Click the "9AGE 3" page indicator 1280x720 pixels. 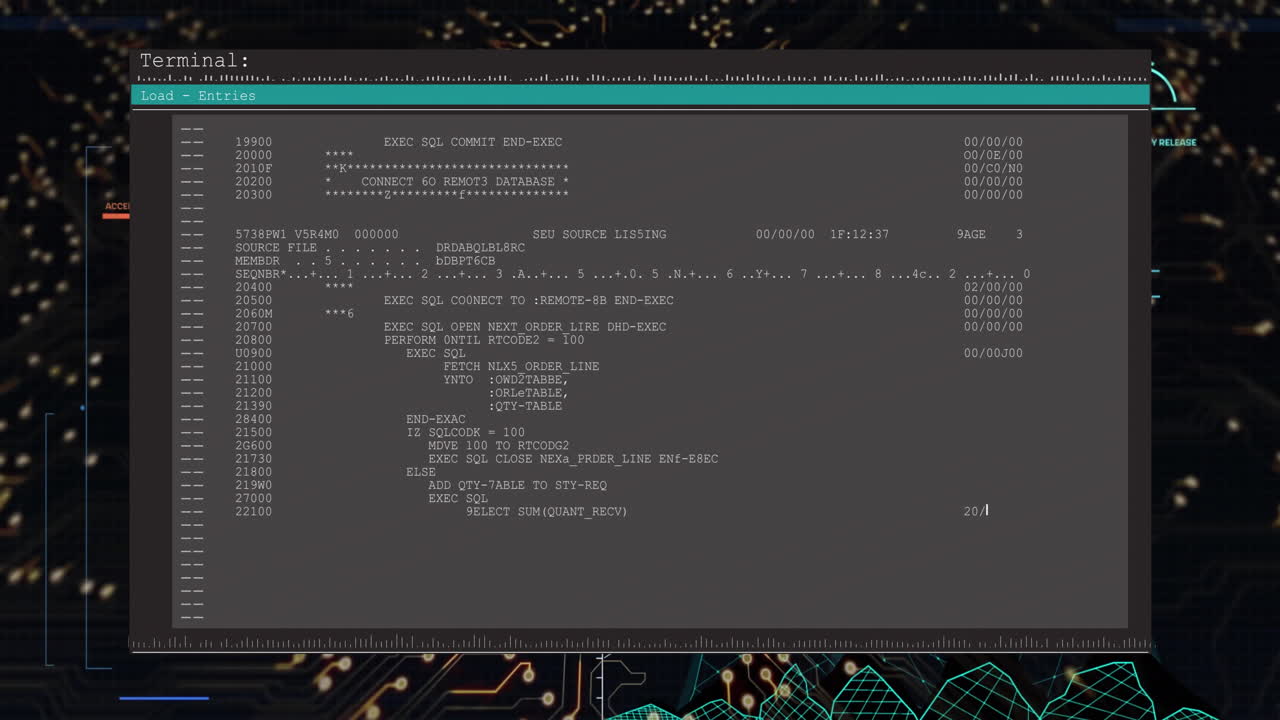pyautogui.click(x=989, y=235)
